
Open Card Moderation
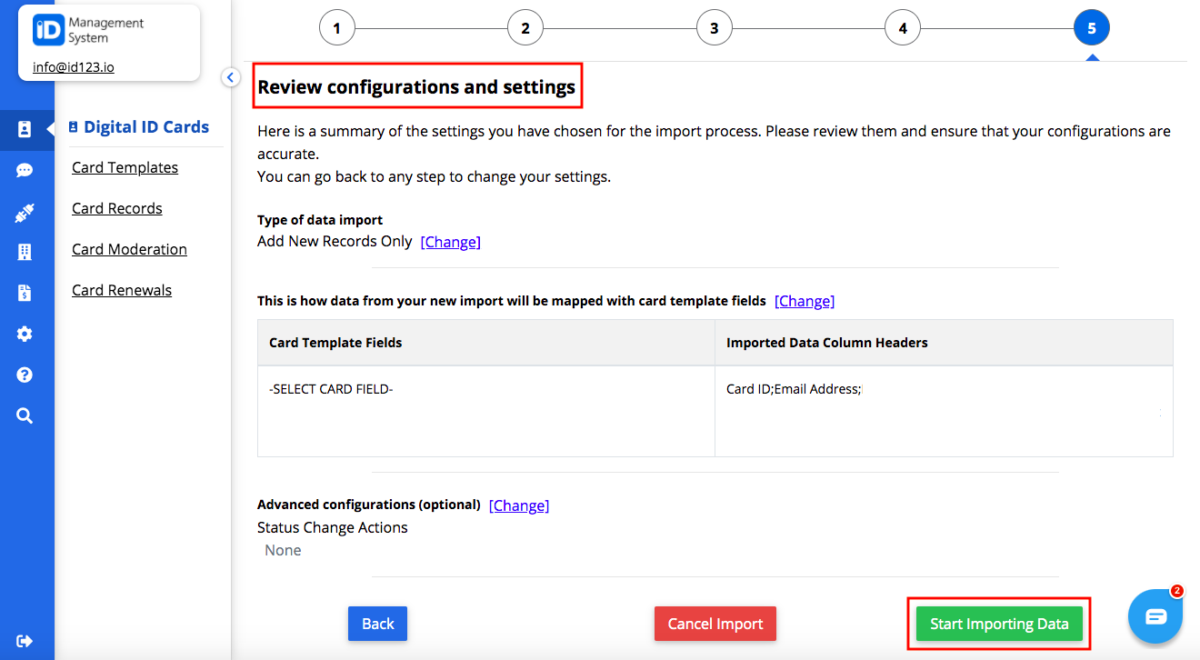point(129,249)
